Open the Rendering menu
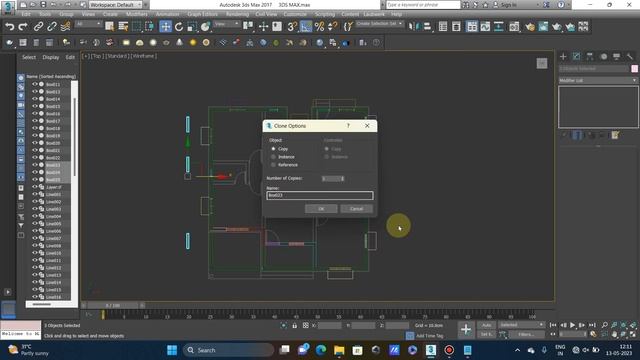Screen dimensions: 640x360 (237, 14)
